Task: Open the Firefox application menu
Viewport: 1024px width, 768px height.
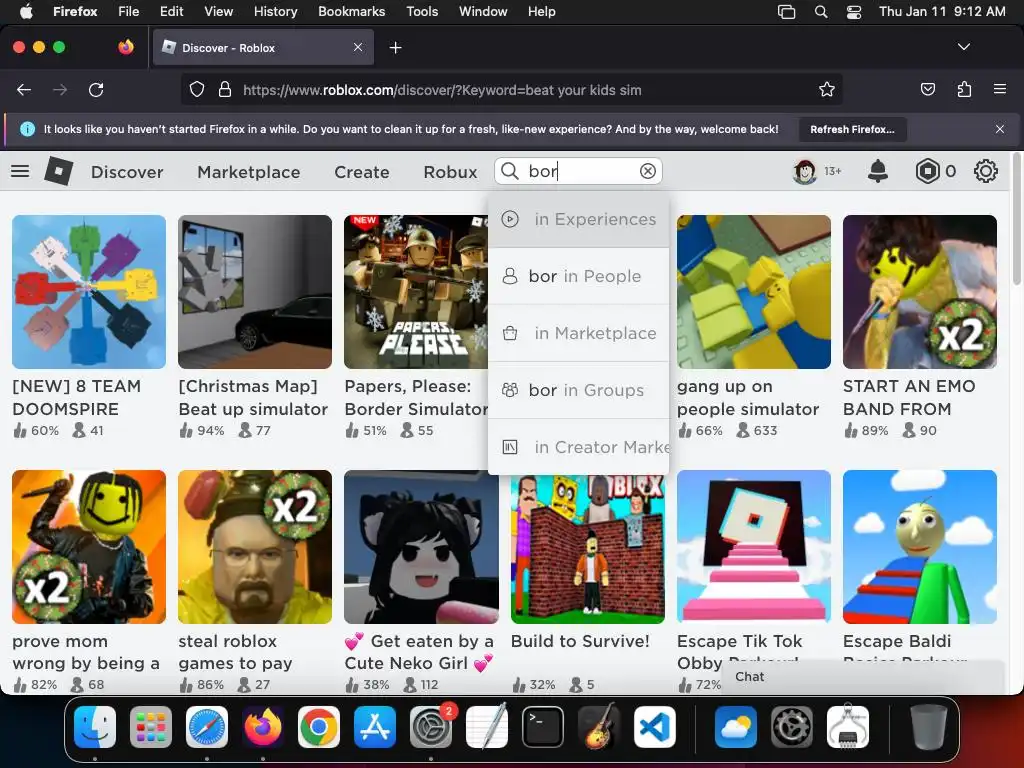Action: coord(1000,89)
